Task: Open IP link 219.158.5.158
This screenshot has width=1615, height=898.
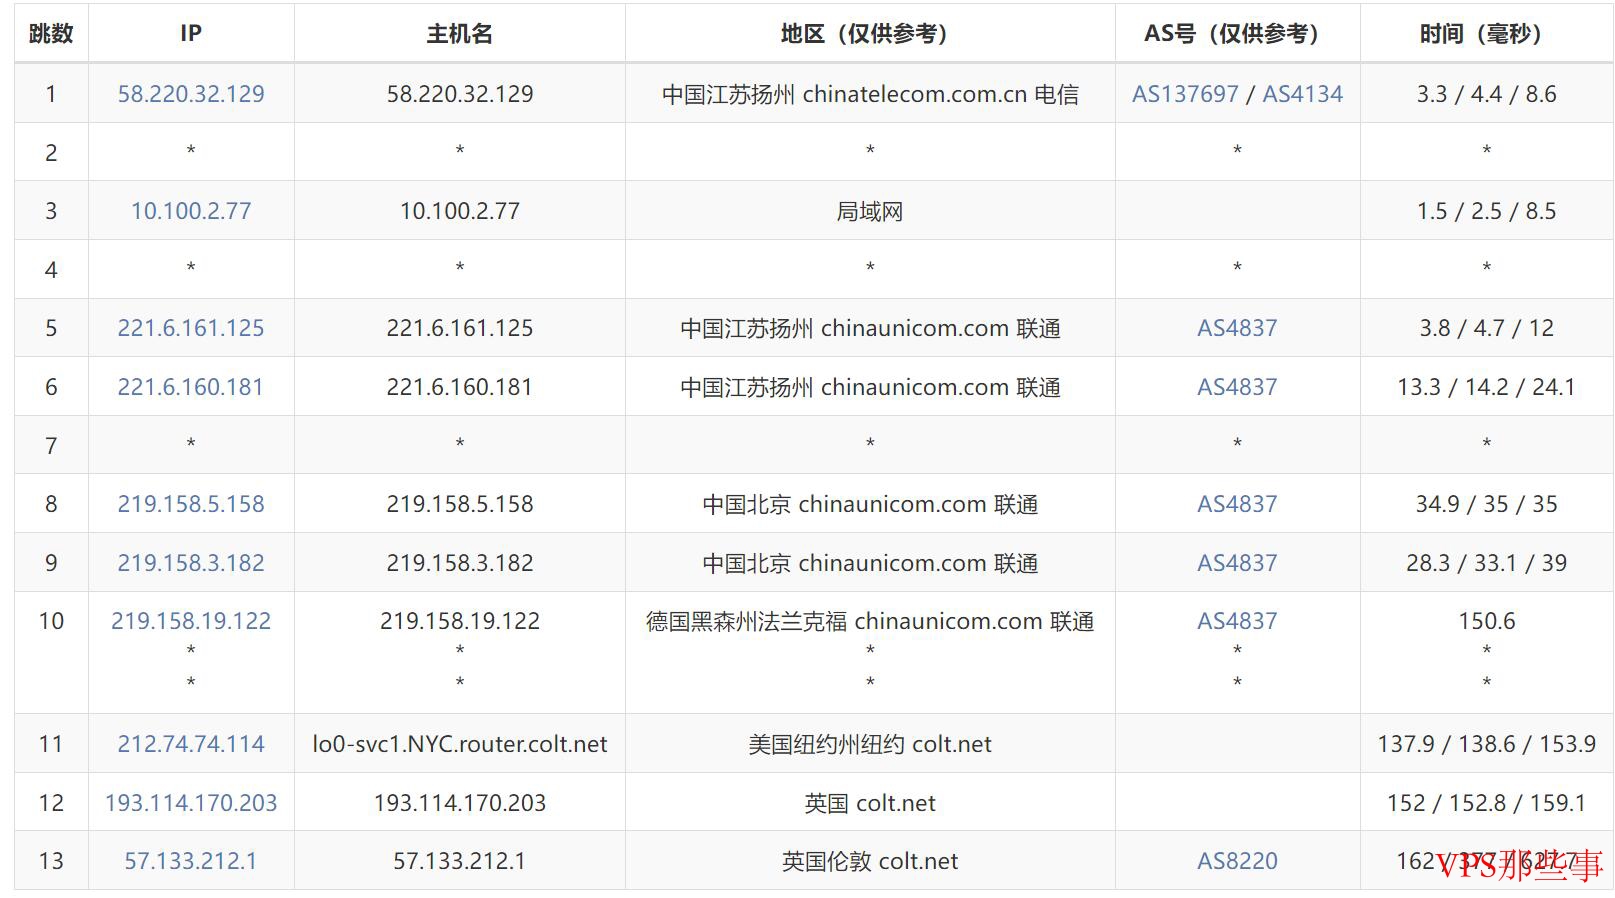Action: pos(191,504)
